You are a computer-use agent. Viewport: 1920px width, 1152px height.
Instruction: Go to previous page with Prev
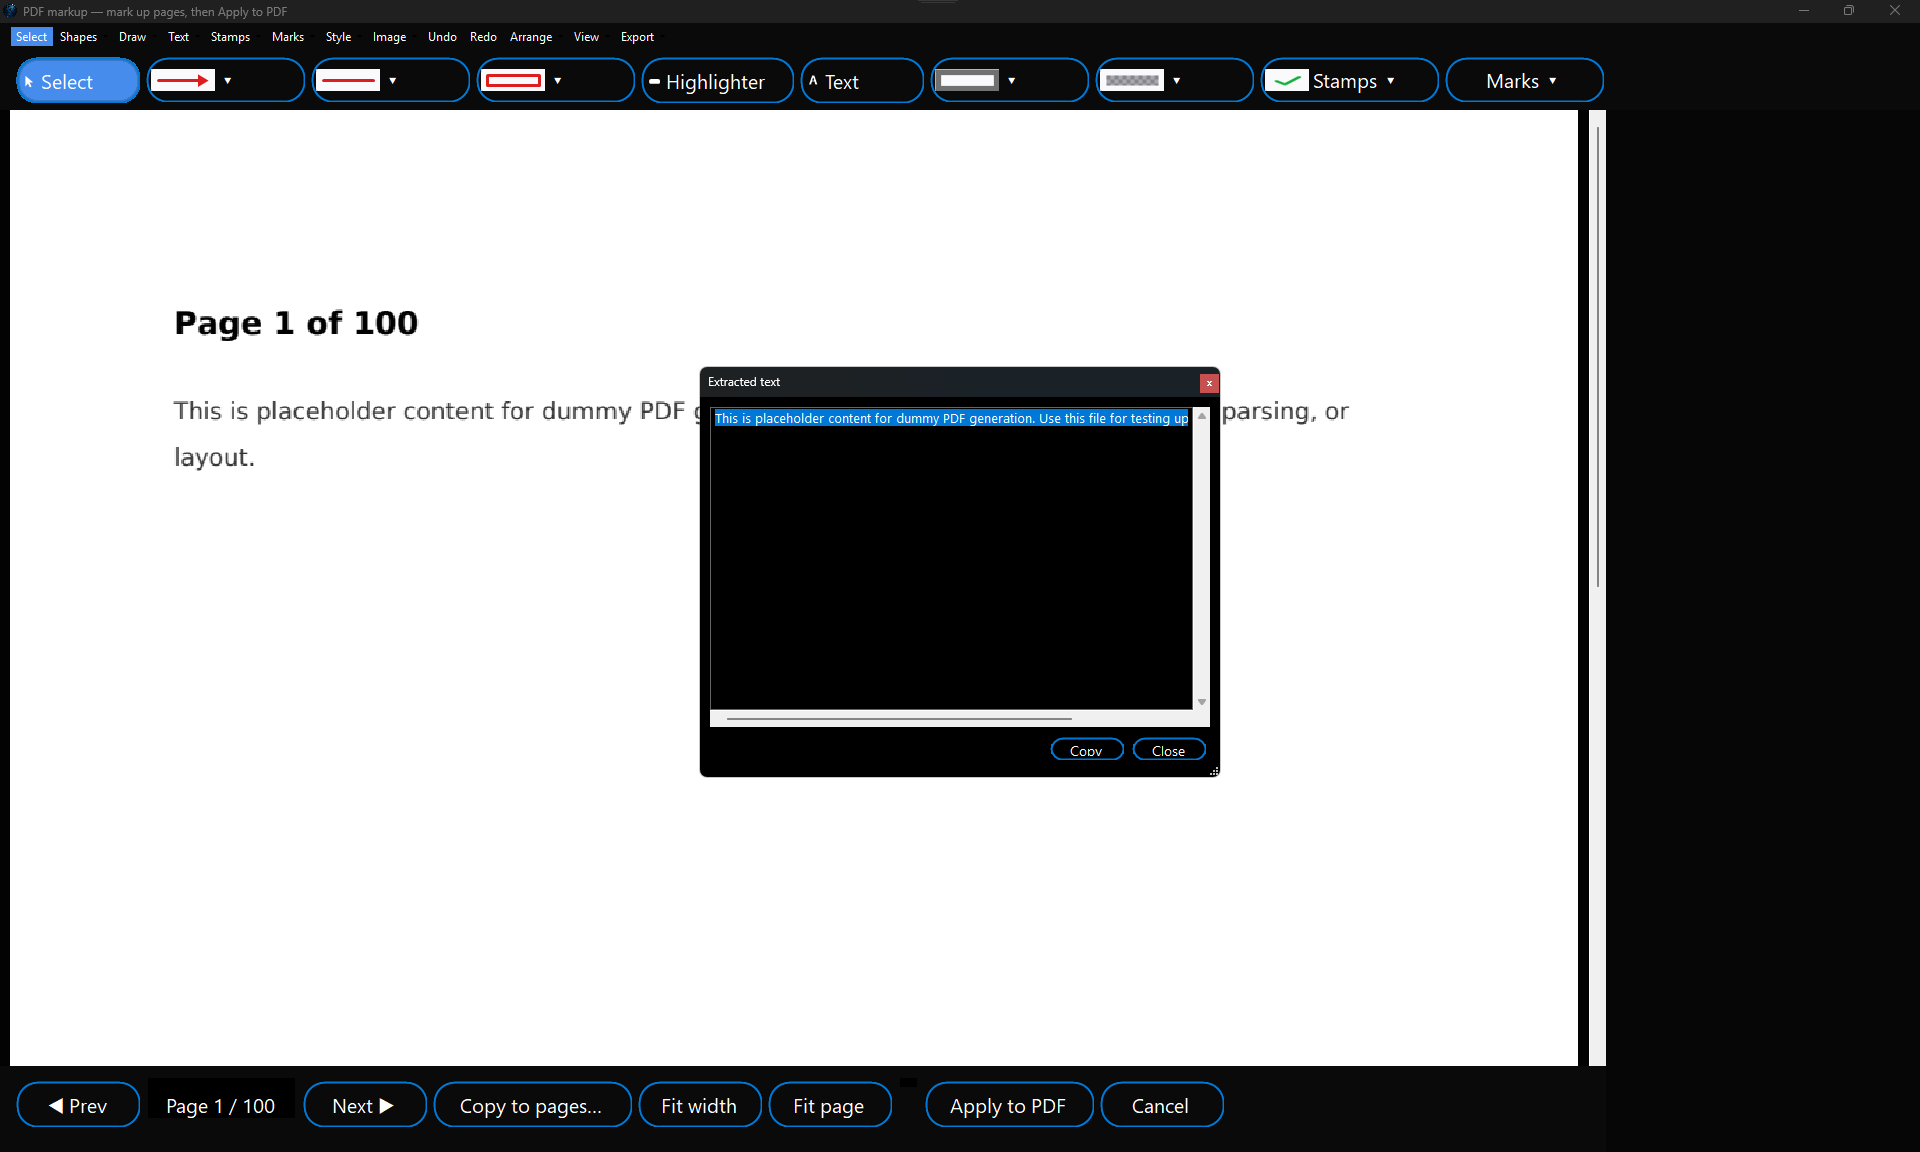[x=78, y=1105]
